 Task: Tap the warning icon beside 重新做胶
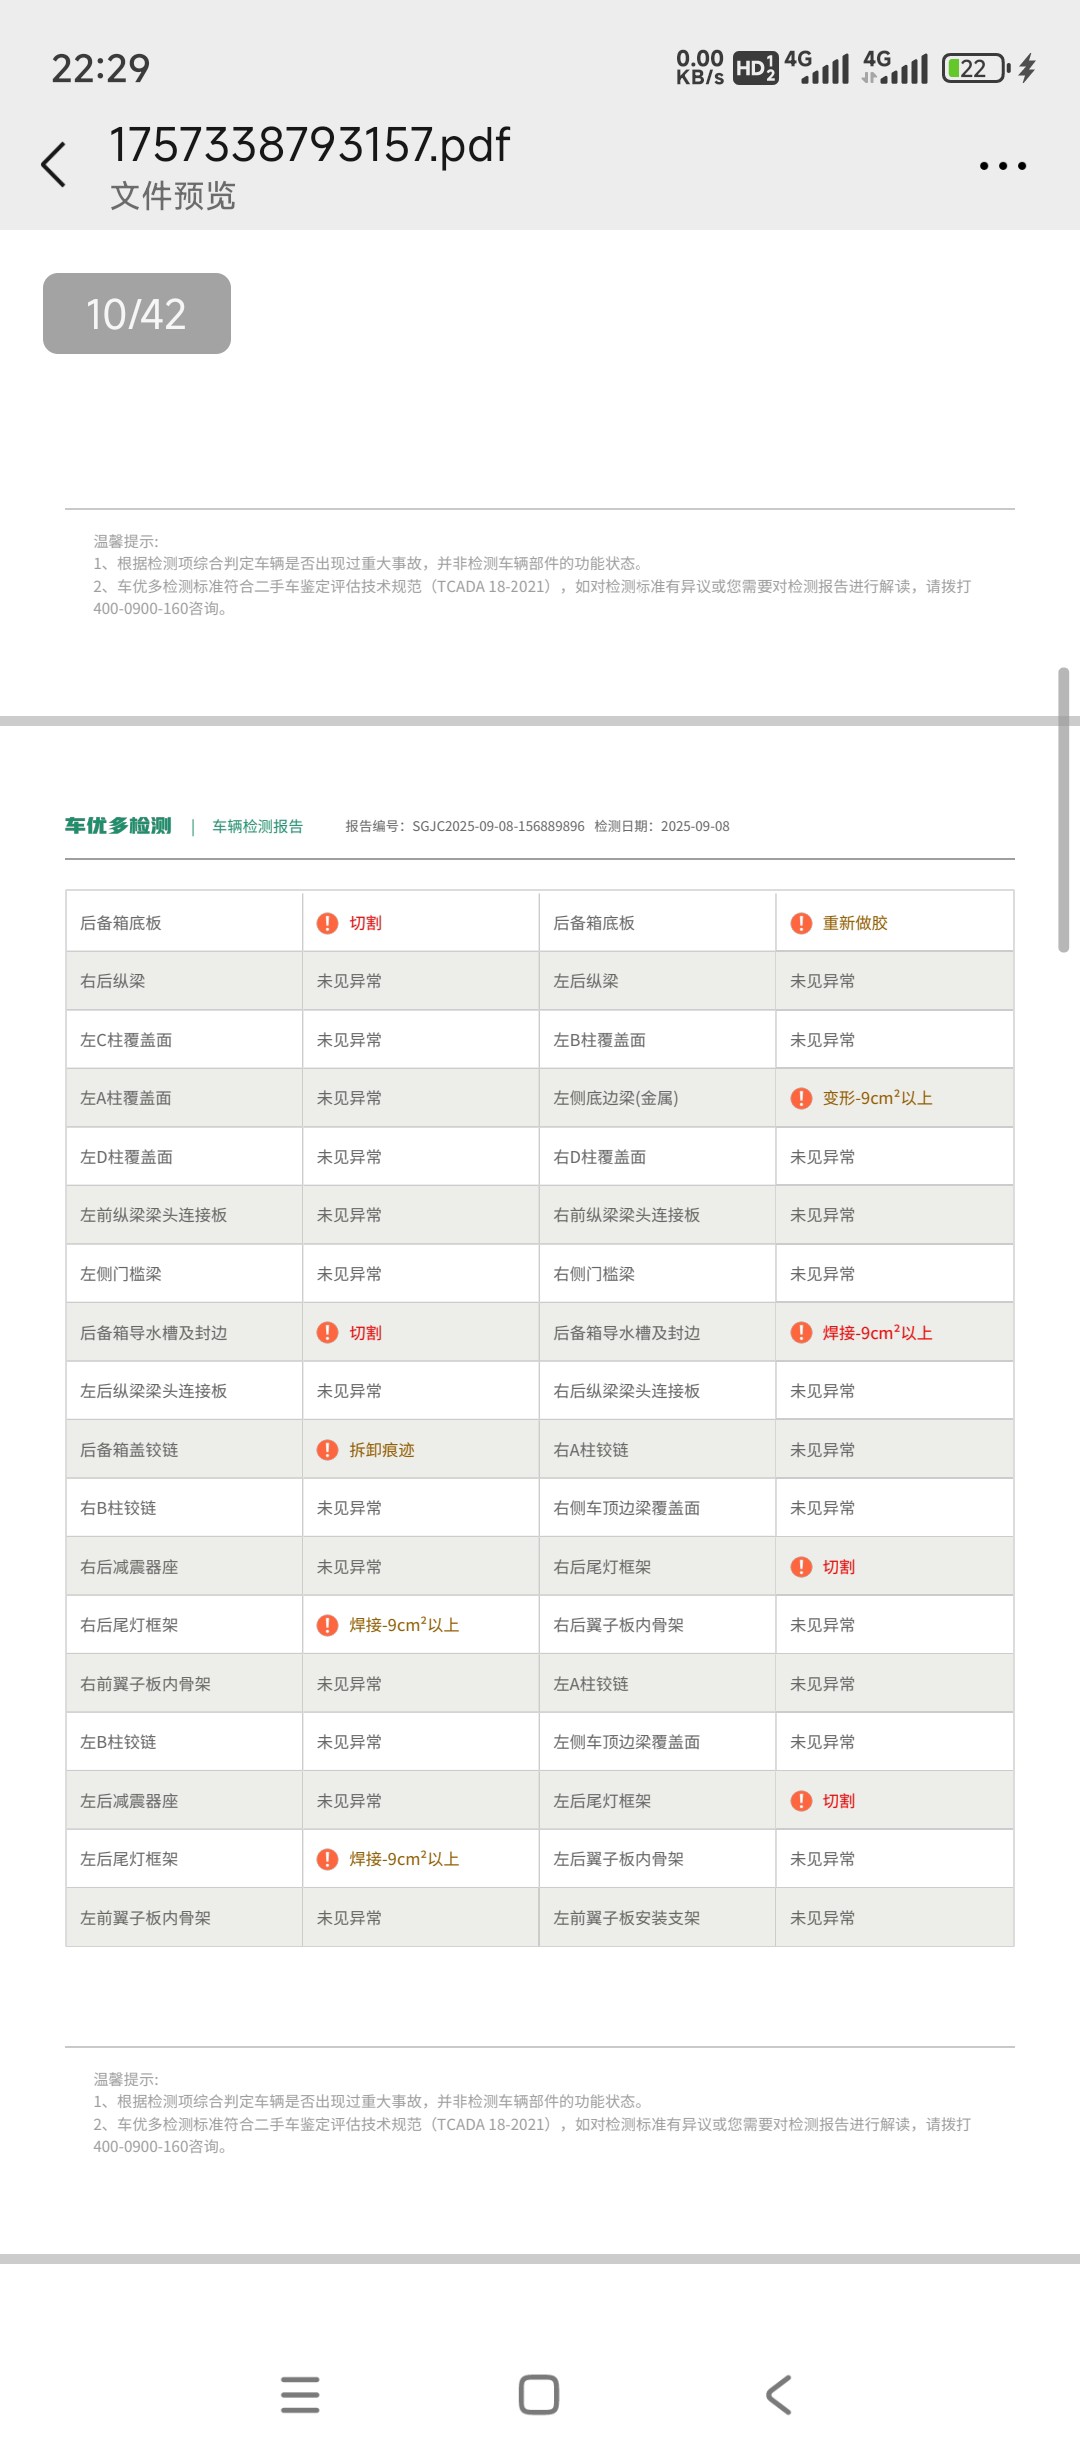tap(801, 923)
